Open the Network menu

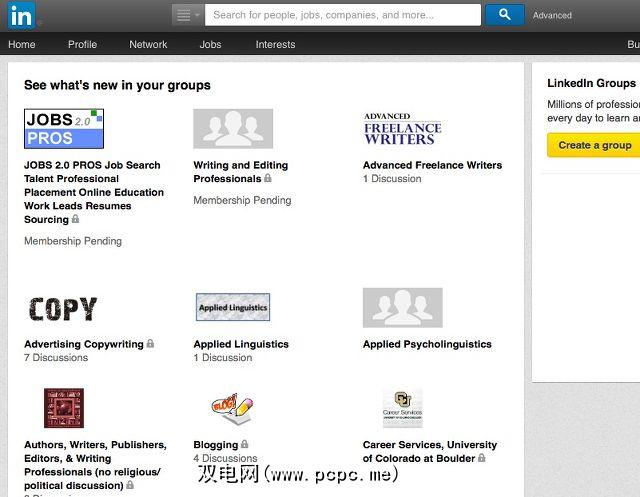click(x=148, y=44)
